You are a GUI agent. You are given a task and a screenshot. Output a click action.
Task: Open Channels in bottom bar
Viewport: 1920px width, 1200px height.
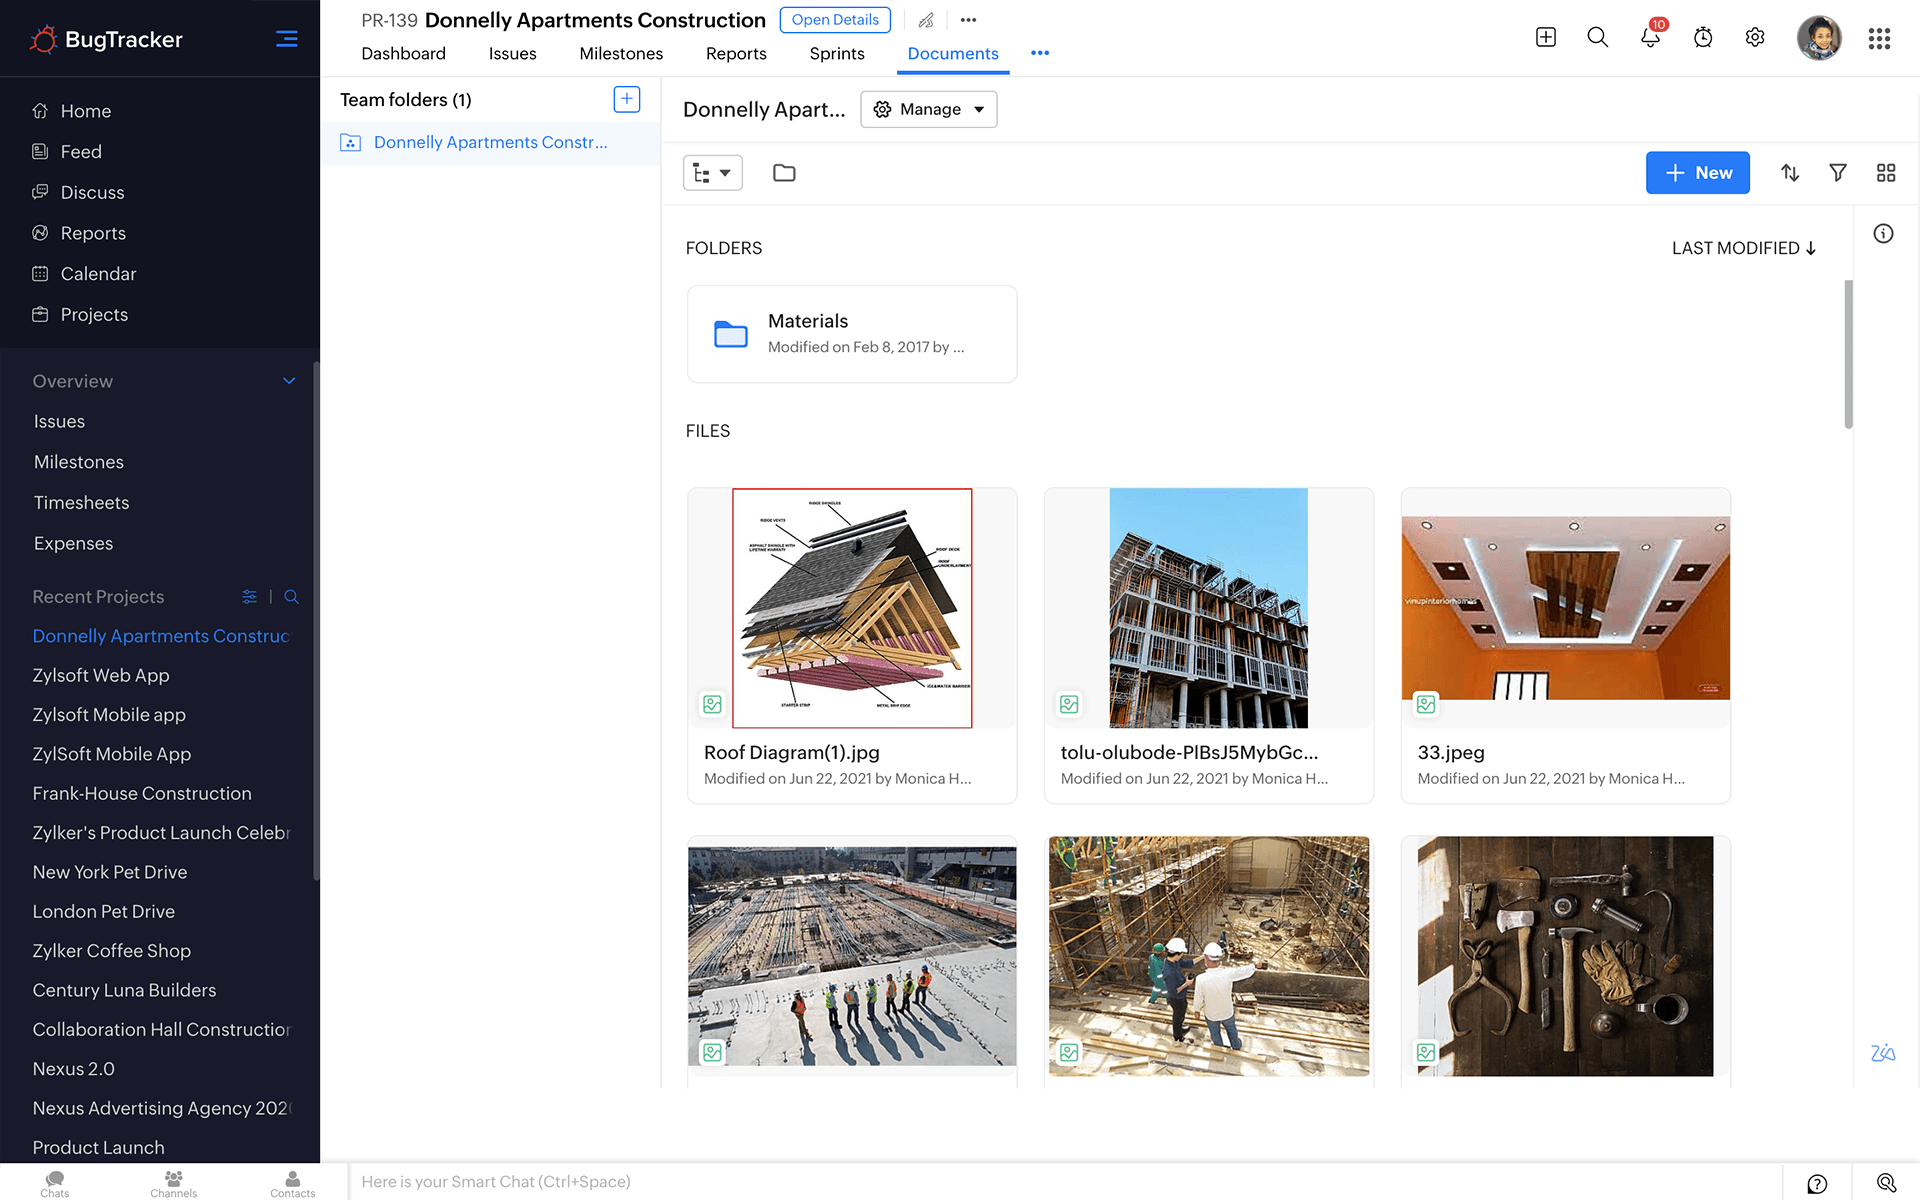(x=173, y=1183)
